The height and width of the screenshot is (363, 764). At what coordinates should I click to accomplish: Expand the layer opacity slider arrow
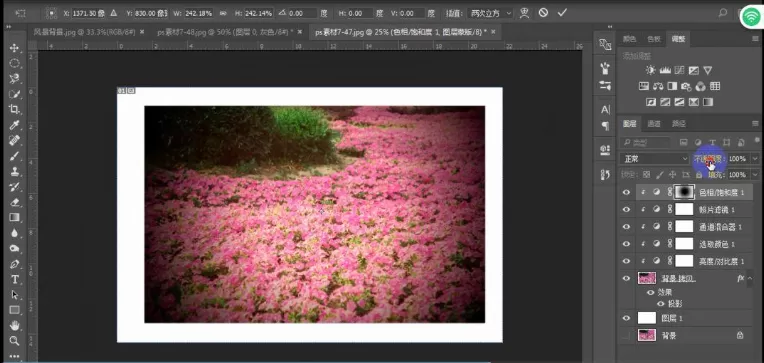click(755, 159)
